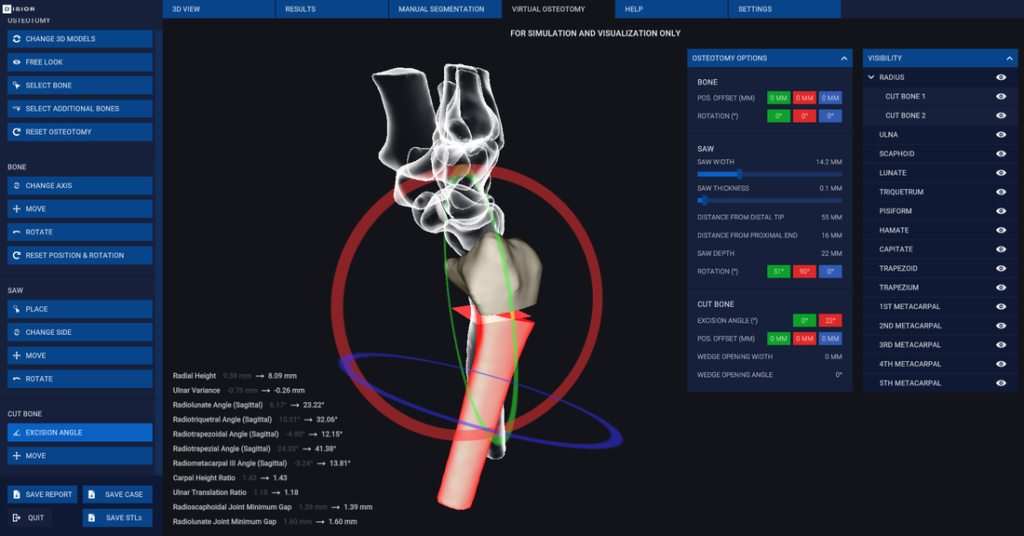Click the Disior logo

pyautogui.click(x=19, y=9)
